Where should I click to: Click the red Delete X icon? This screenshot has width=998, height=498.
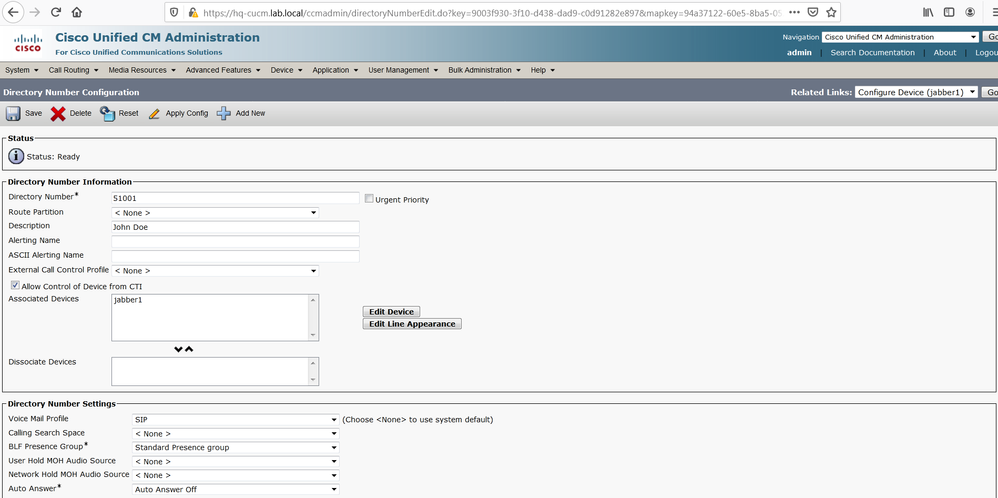coord(58,113)
